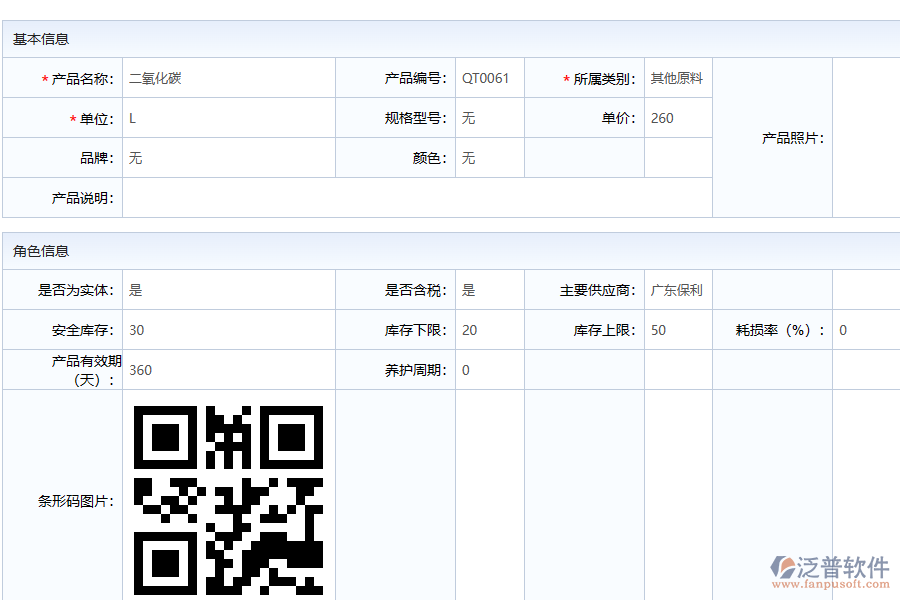The image size is (900, 600).
Task: Click the 品牌 field showing 无
Action: [228, 158]
